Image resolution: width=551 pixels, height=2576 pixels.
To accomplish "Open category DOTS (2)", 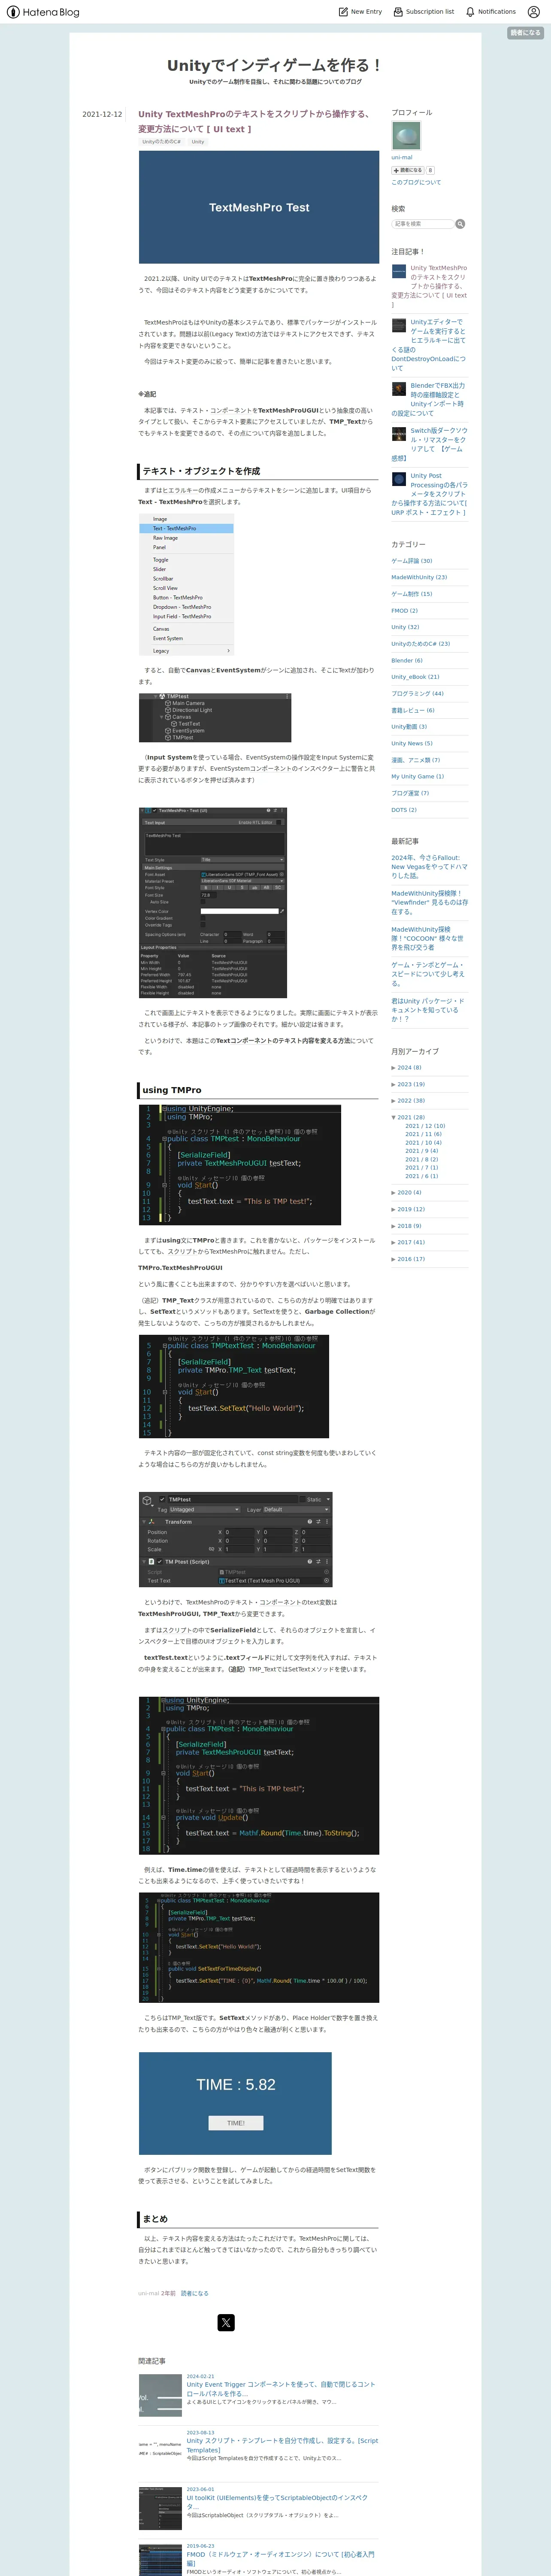I will (404, 810).
